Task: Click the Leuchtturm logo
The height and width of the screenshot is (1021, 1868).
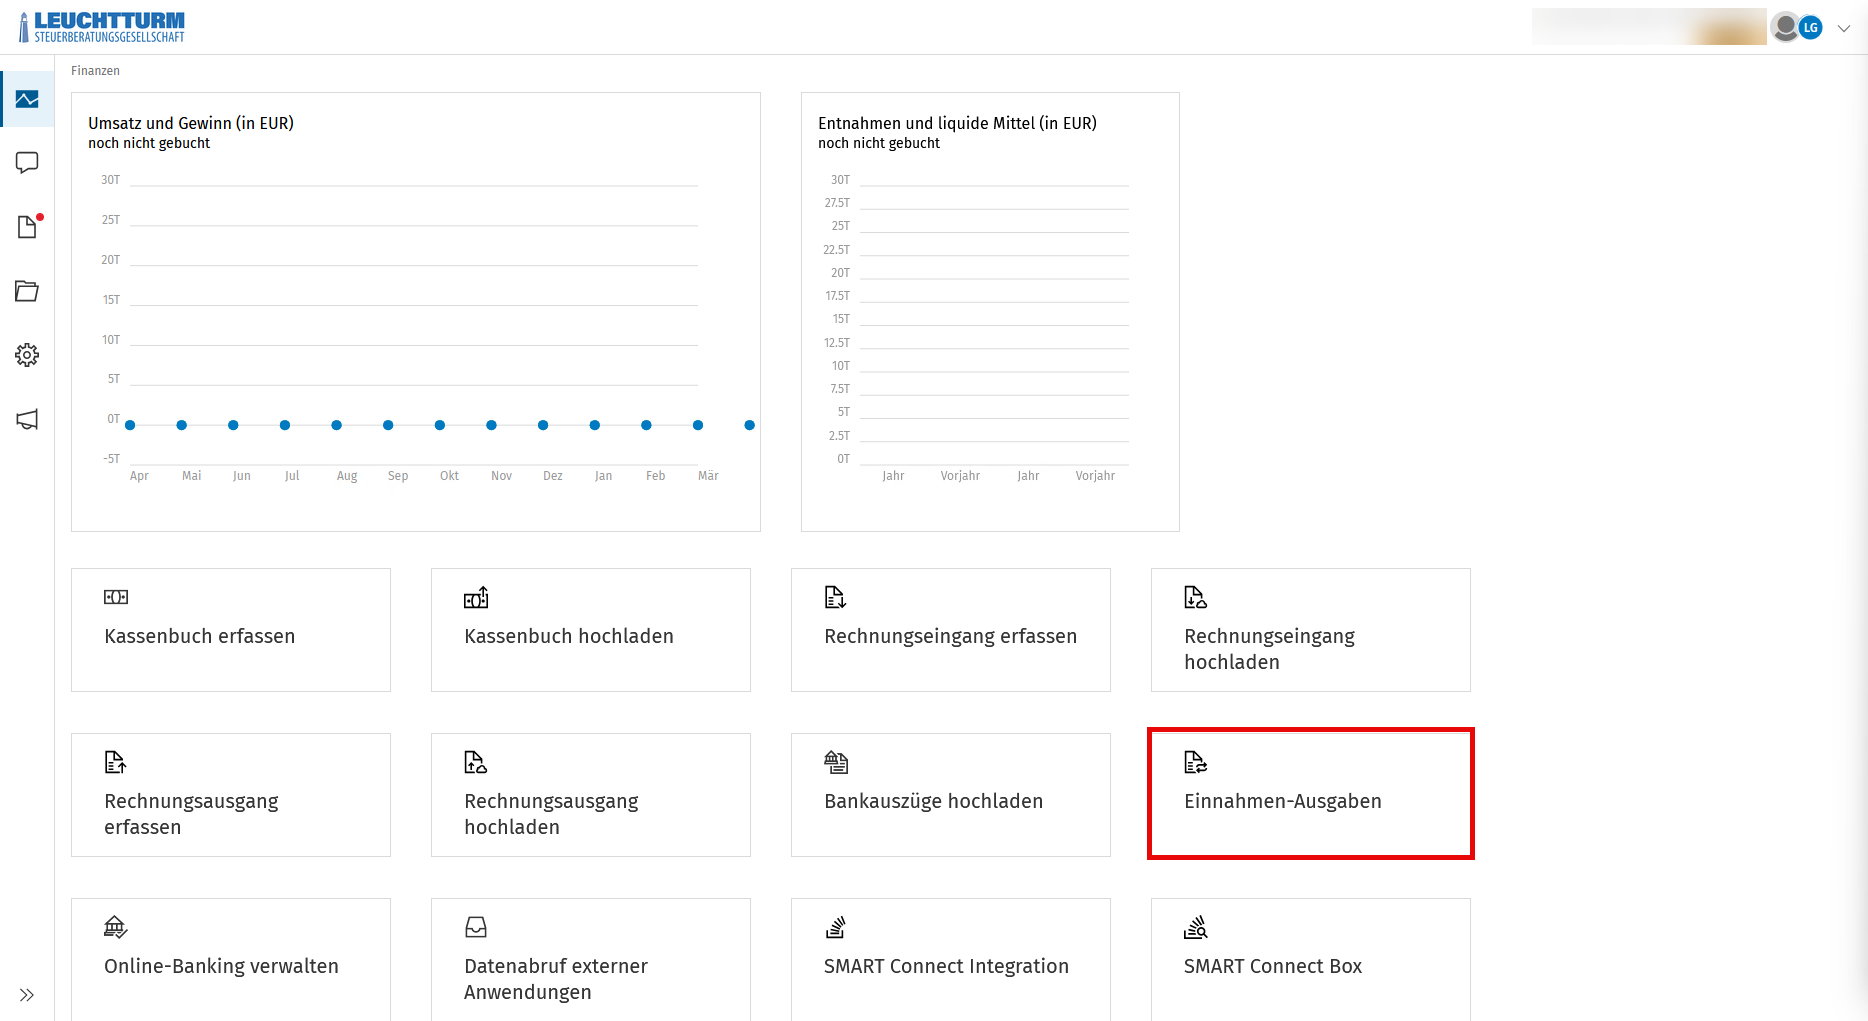Action: coord(102,27)
